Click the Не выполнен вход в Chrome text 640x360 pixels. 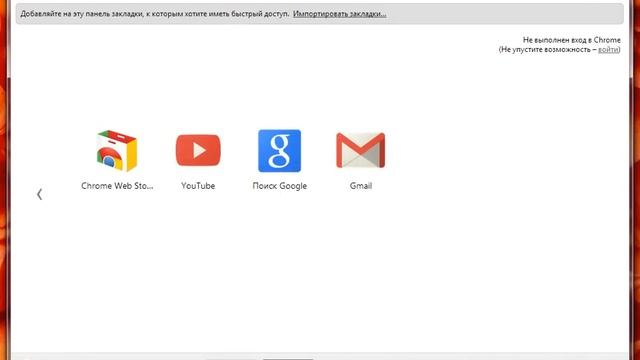point(571,40)
